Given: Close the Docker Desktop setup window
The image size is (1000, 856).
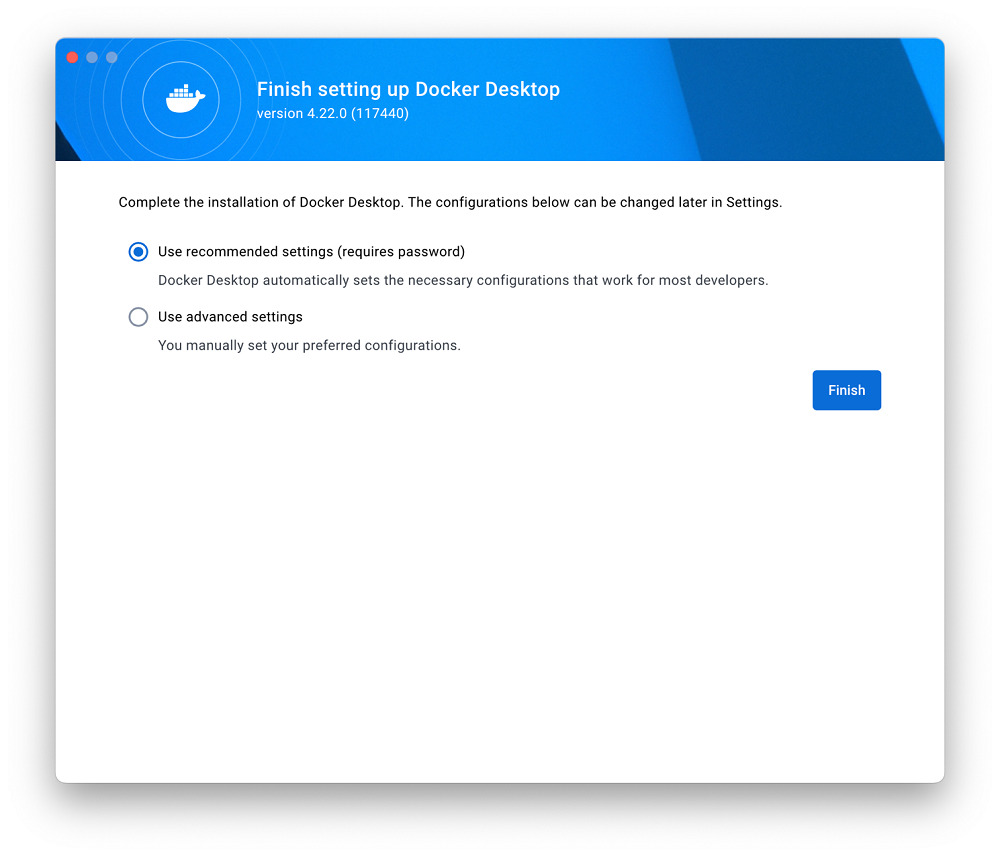Looking at the screenshot, I should (72, 58).
